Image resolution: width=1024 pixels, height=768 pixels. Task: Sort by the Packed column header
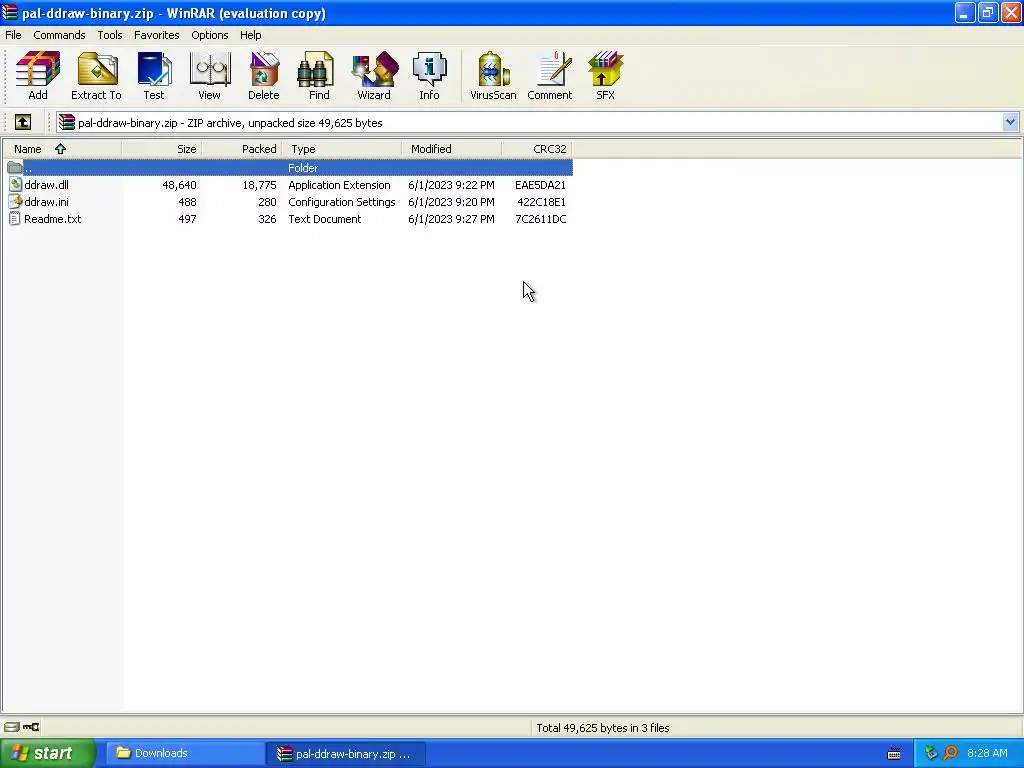coord(242,149)
